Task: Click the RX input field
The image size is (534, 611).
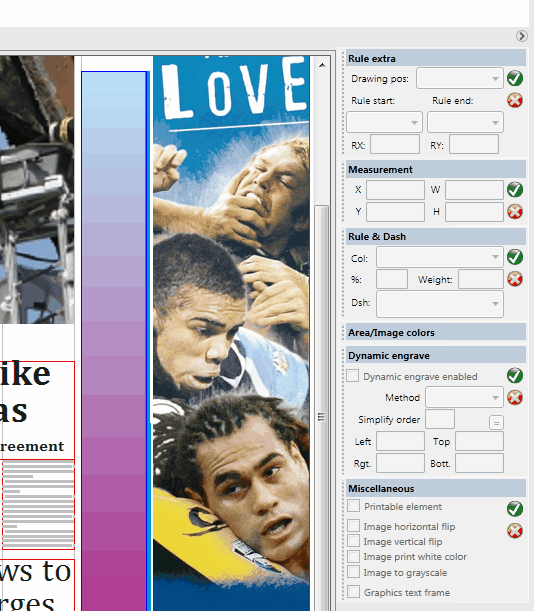Action: (x=395, y=145)
